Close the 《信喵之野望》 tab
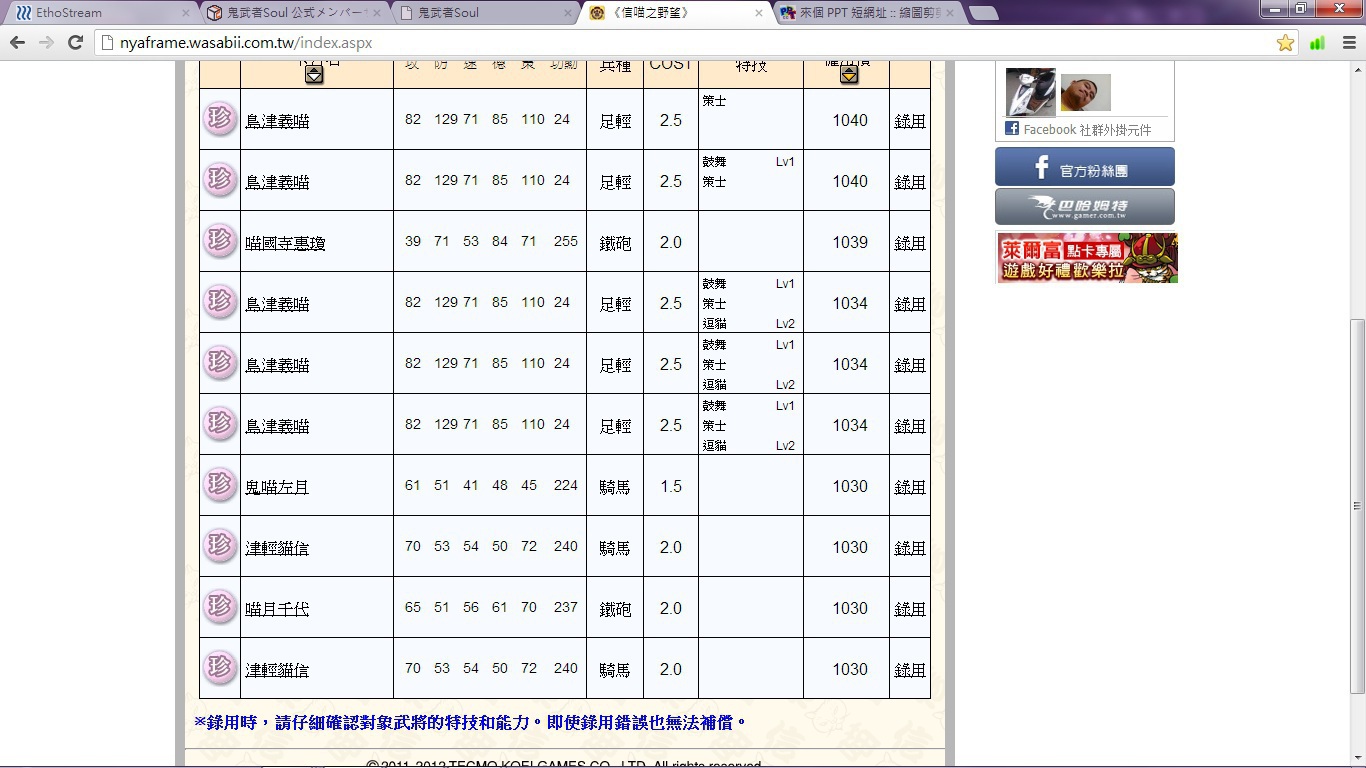Screen dimensions: 1366x768 [759, 13]
